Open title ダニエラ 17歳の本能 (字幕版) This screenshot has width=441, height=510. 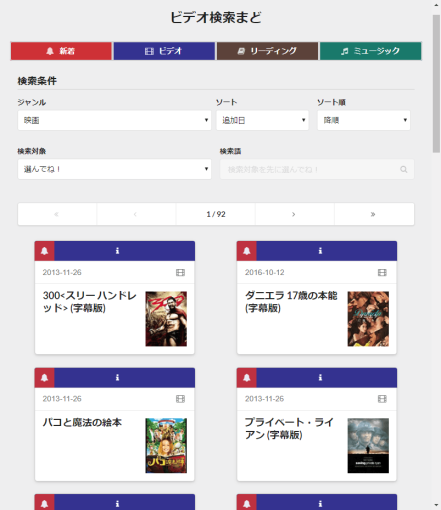pos(291,302)
